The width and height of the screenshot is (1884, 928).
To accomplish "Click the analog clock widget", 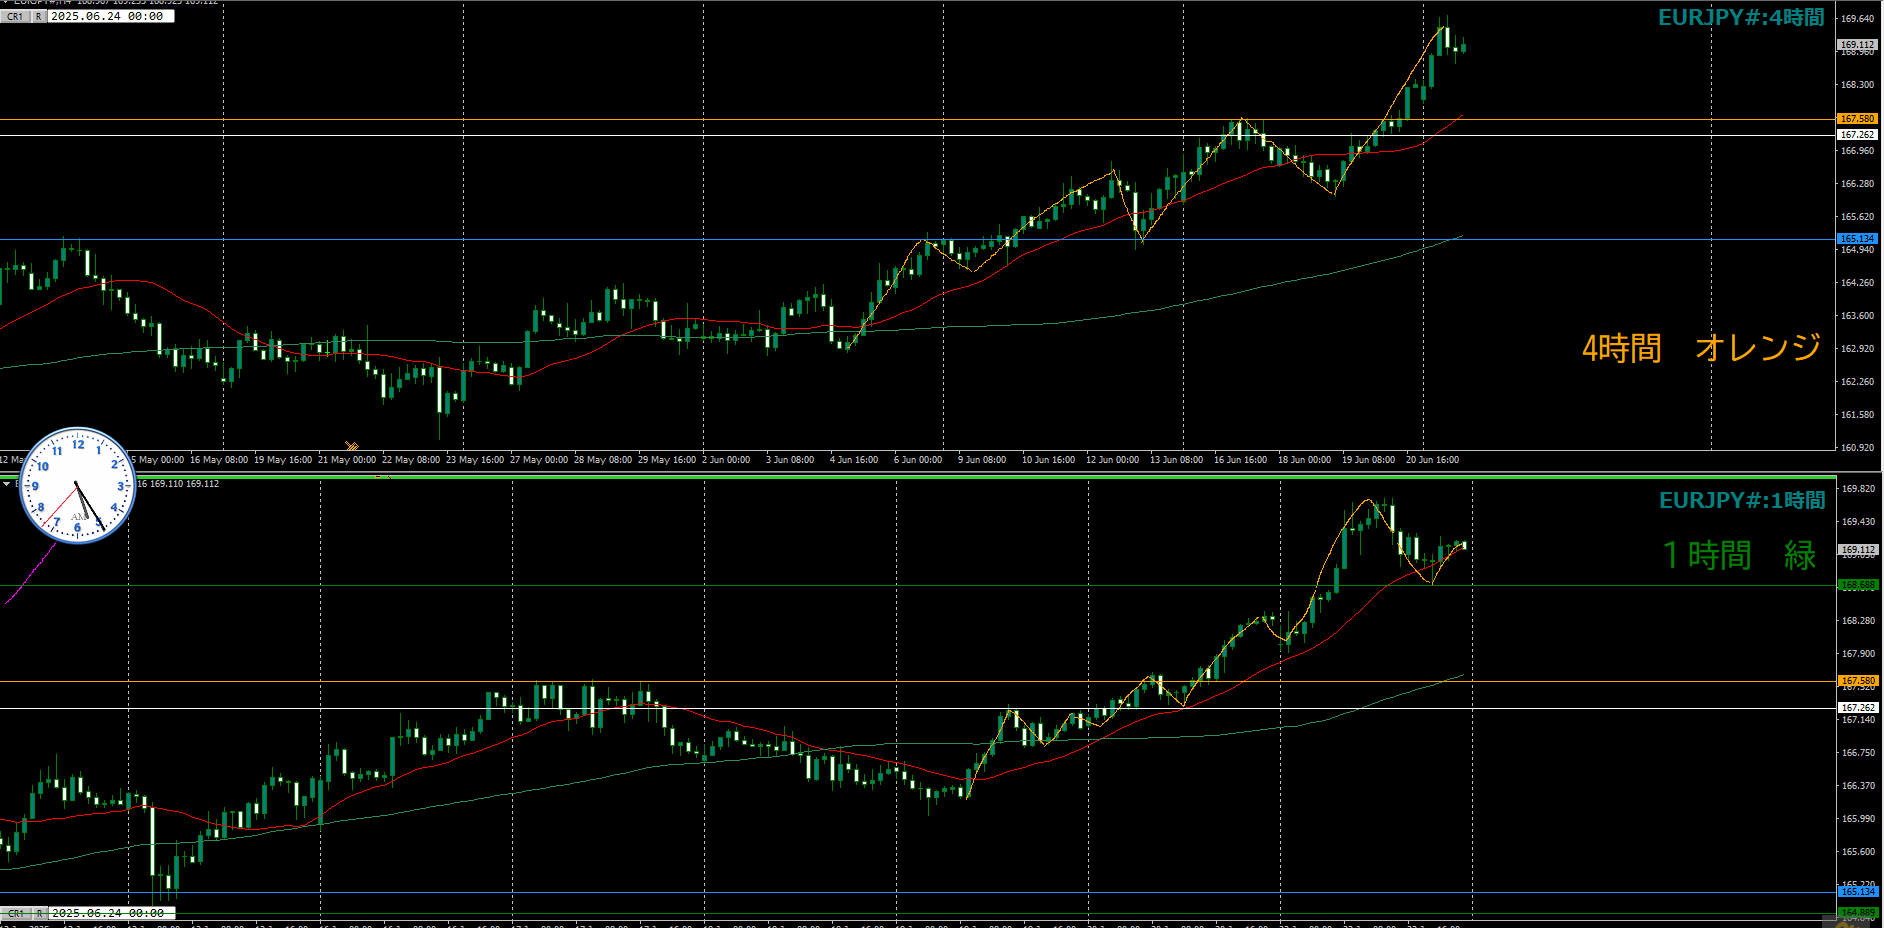I will [x=77, y=486].
